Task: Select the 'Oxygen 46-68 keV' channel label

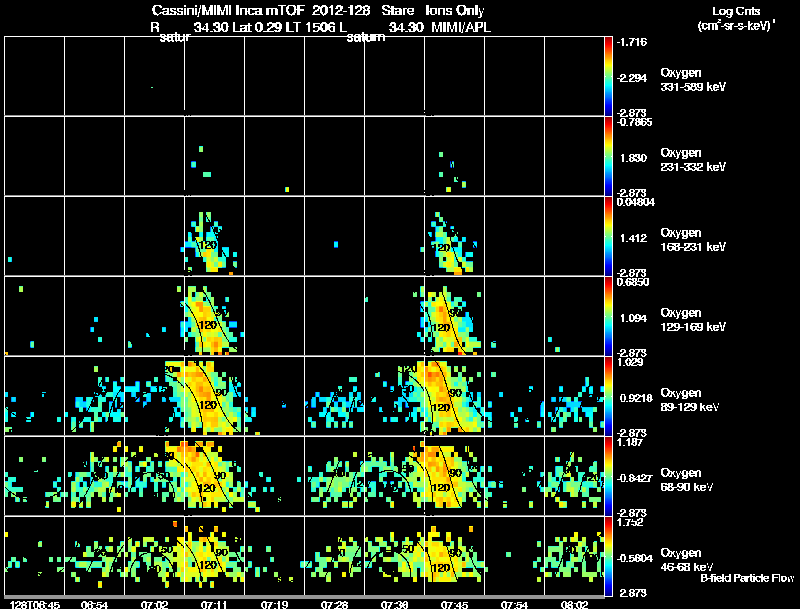Action: point(687,560)
